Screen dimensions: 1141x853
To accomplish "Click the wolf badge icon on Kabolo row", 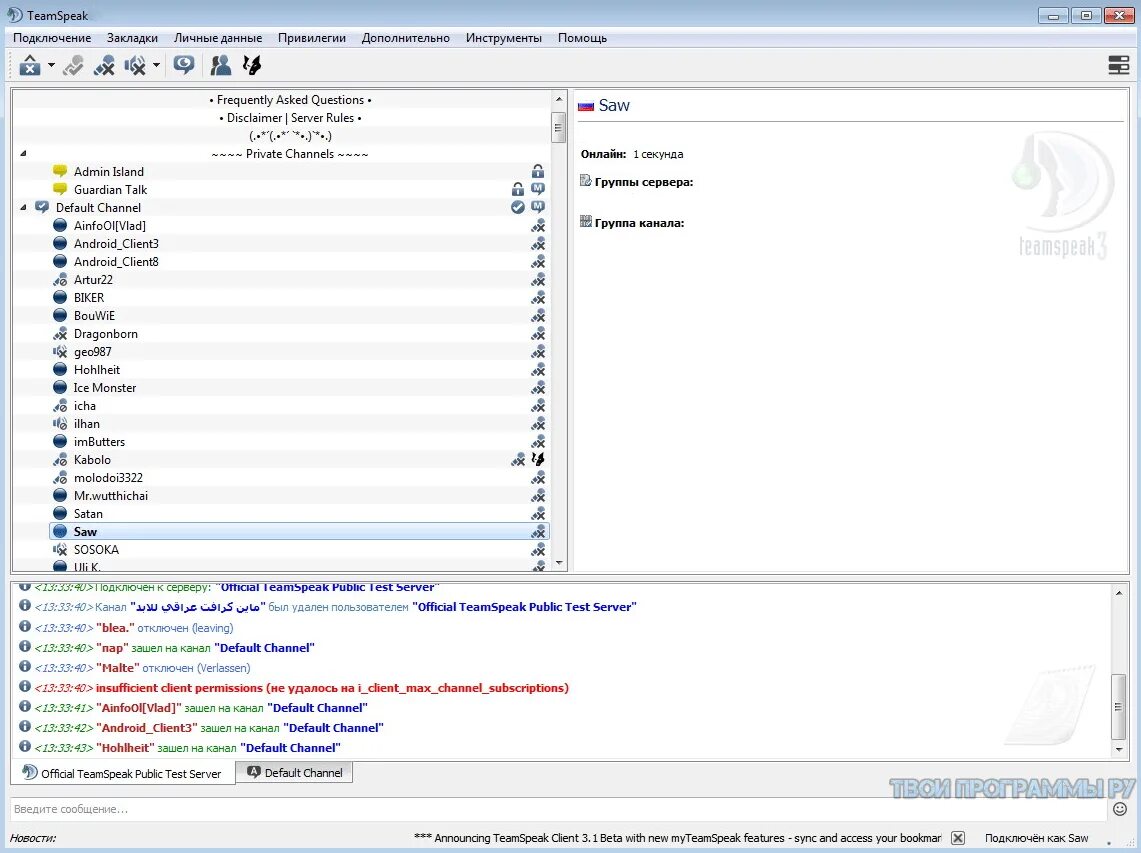I will pos(538,459).
